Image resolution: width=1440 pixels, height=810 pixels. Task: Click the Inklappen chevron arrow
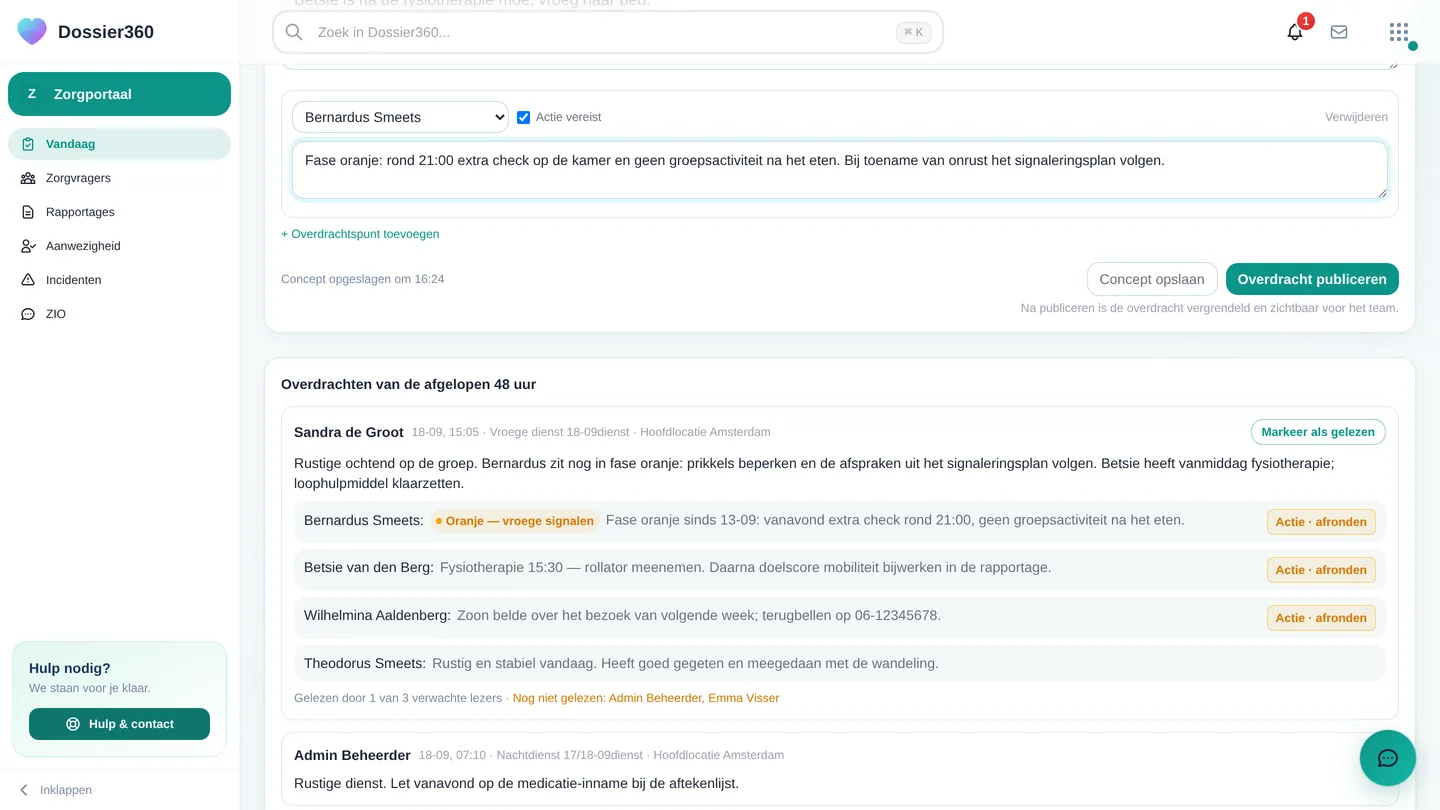(x=24, y=790)
